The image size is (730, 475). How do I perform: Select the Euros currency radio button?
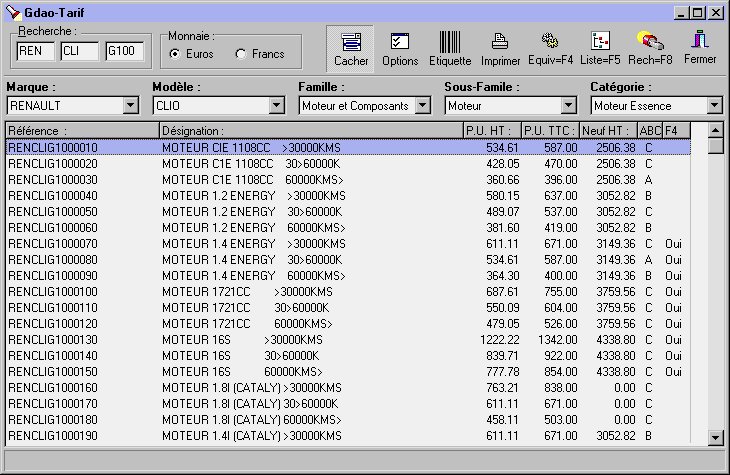175,54
